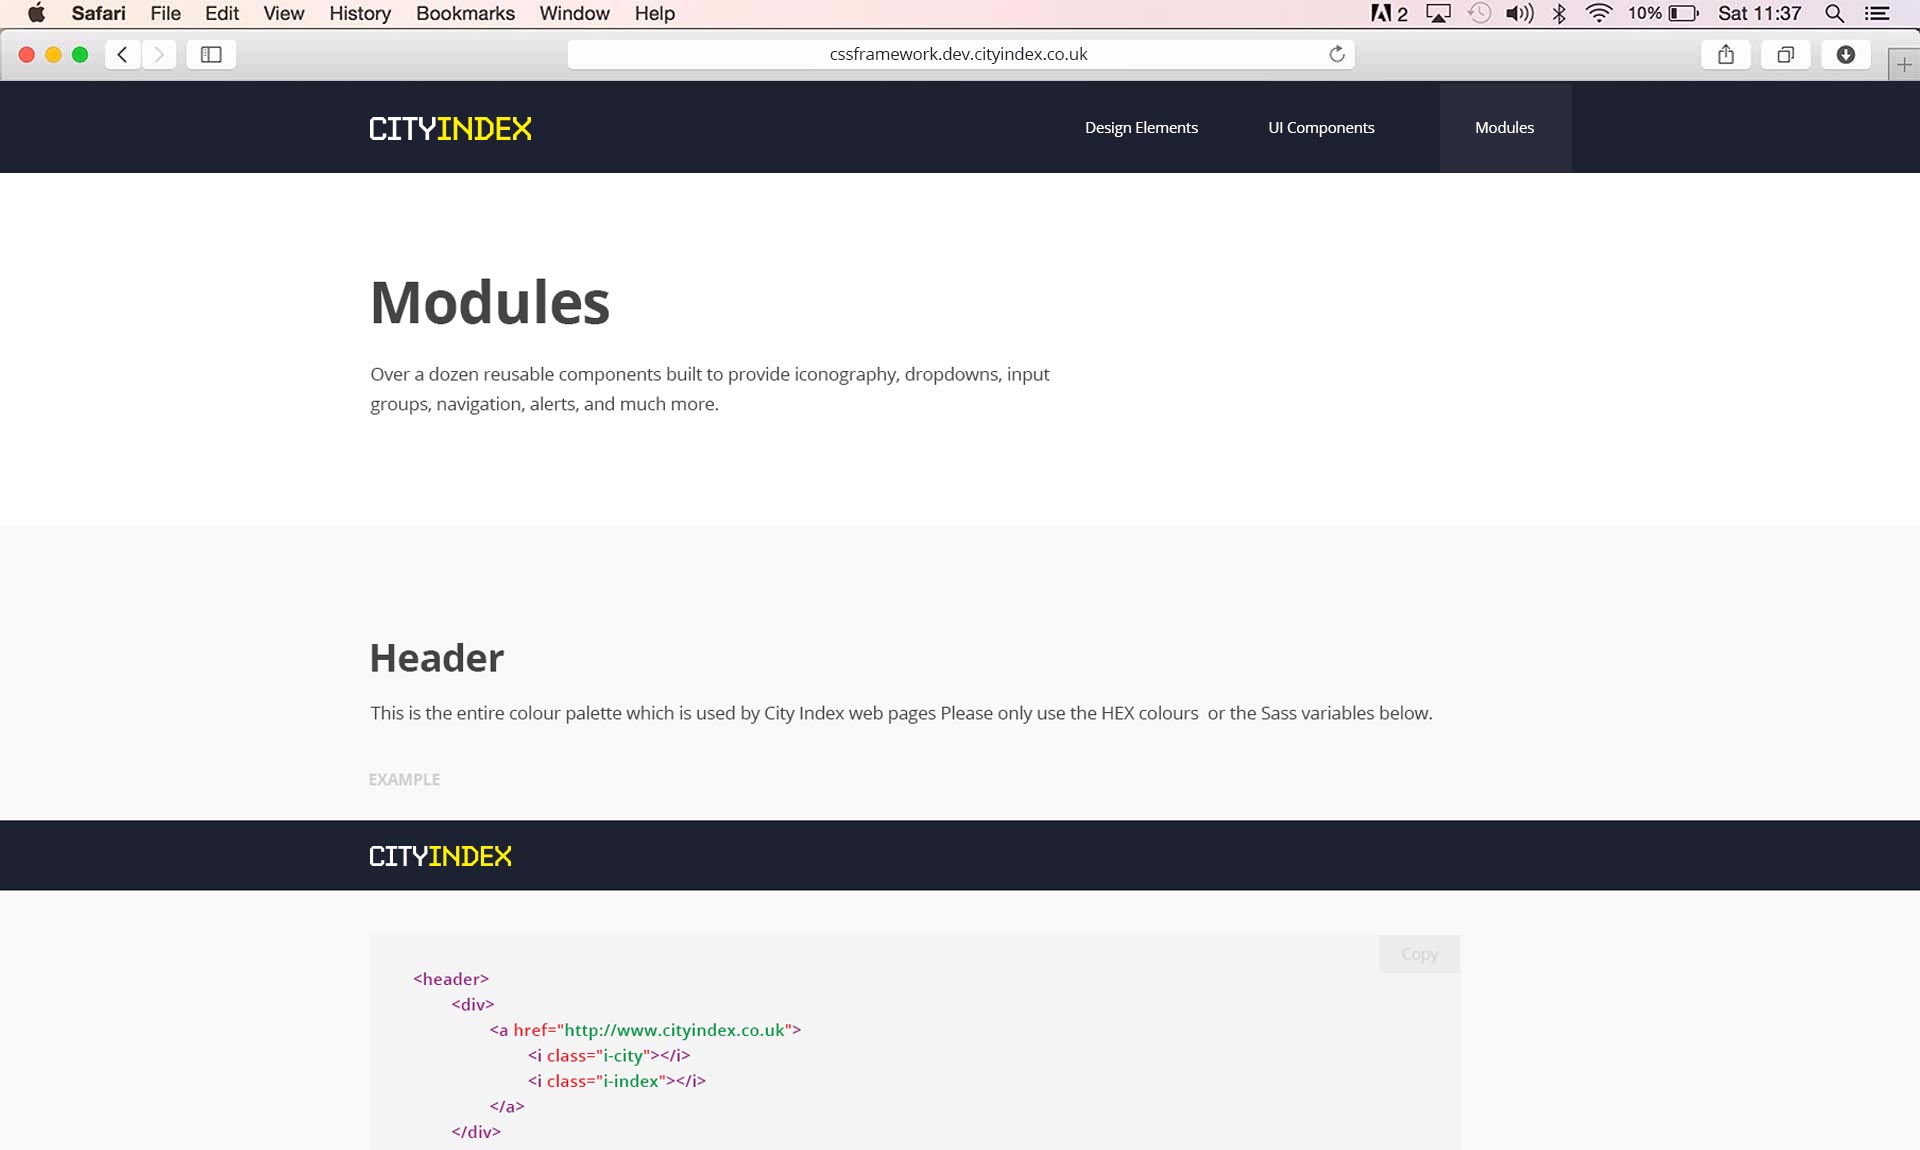Open the History menu
1920x1150 pixels.
(x=359, y=13)
